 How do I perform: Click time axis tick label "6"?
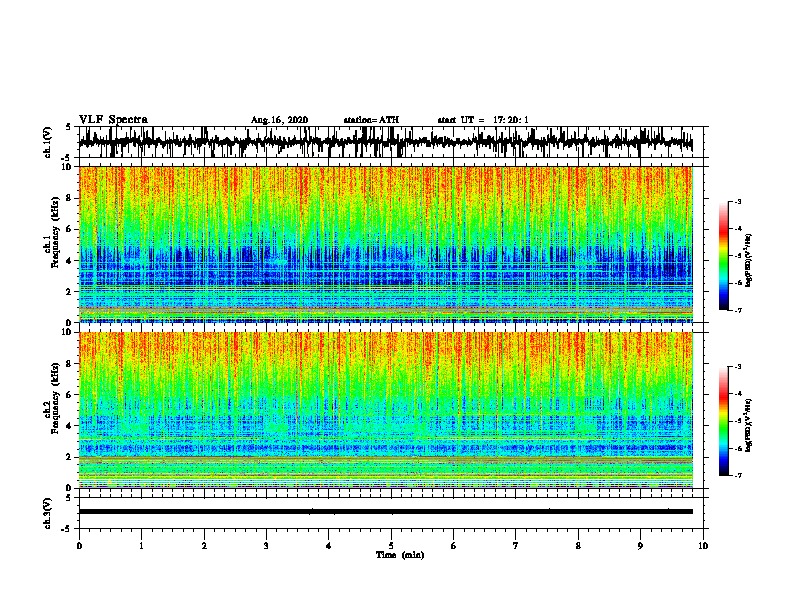(x=454, y=546)
